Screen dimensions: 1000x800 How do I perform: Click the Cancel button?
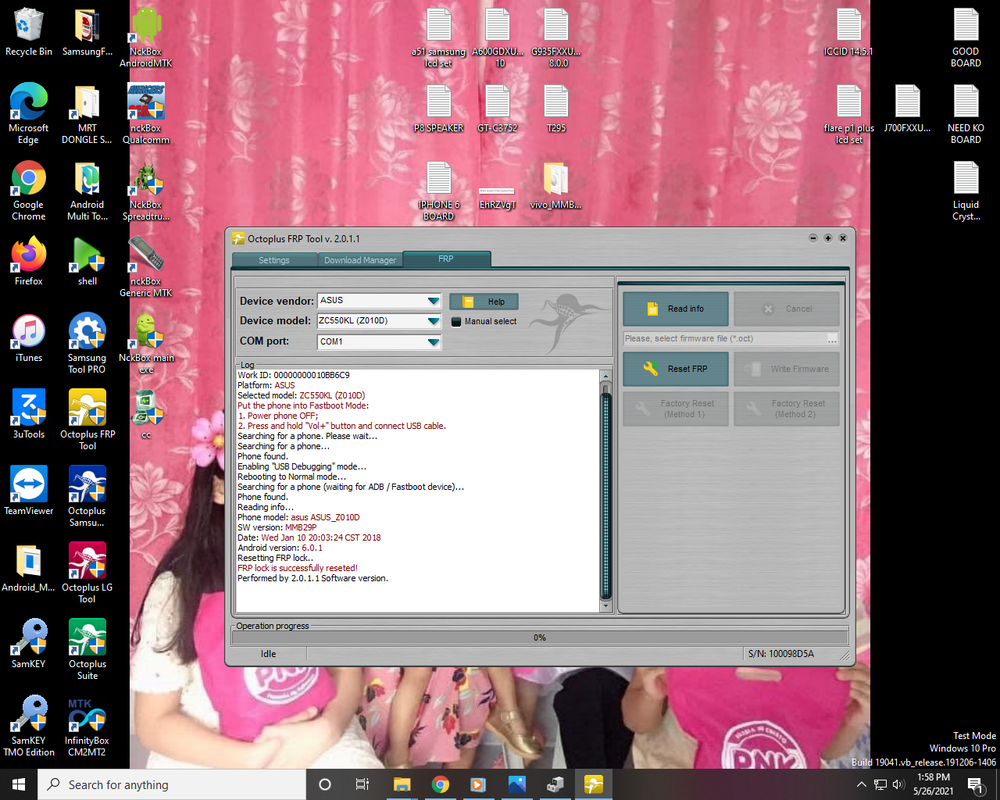(x=786, y=309)
